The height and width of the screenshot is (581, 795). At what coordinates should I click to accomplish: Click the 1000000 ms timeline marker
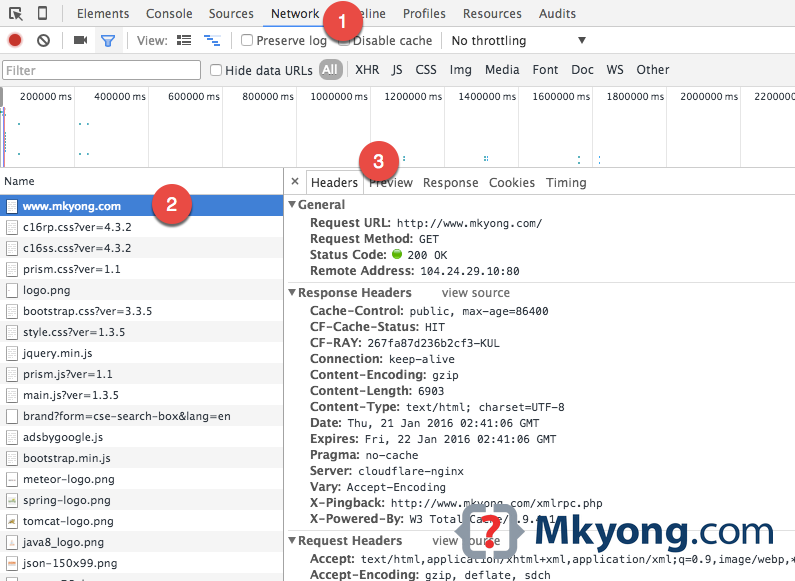339,96
